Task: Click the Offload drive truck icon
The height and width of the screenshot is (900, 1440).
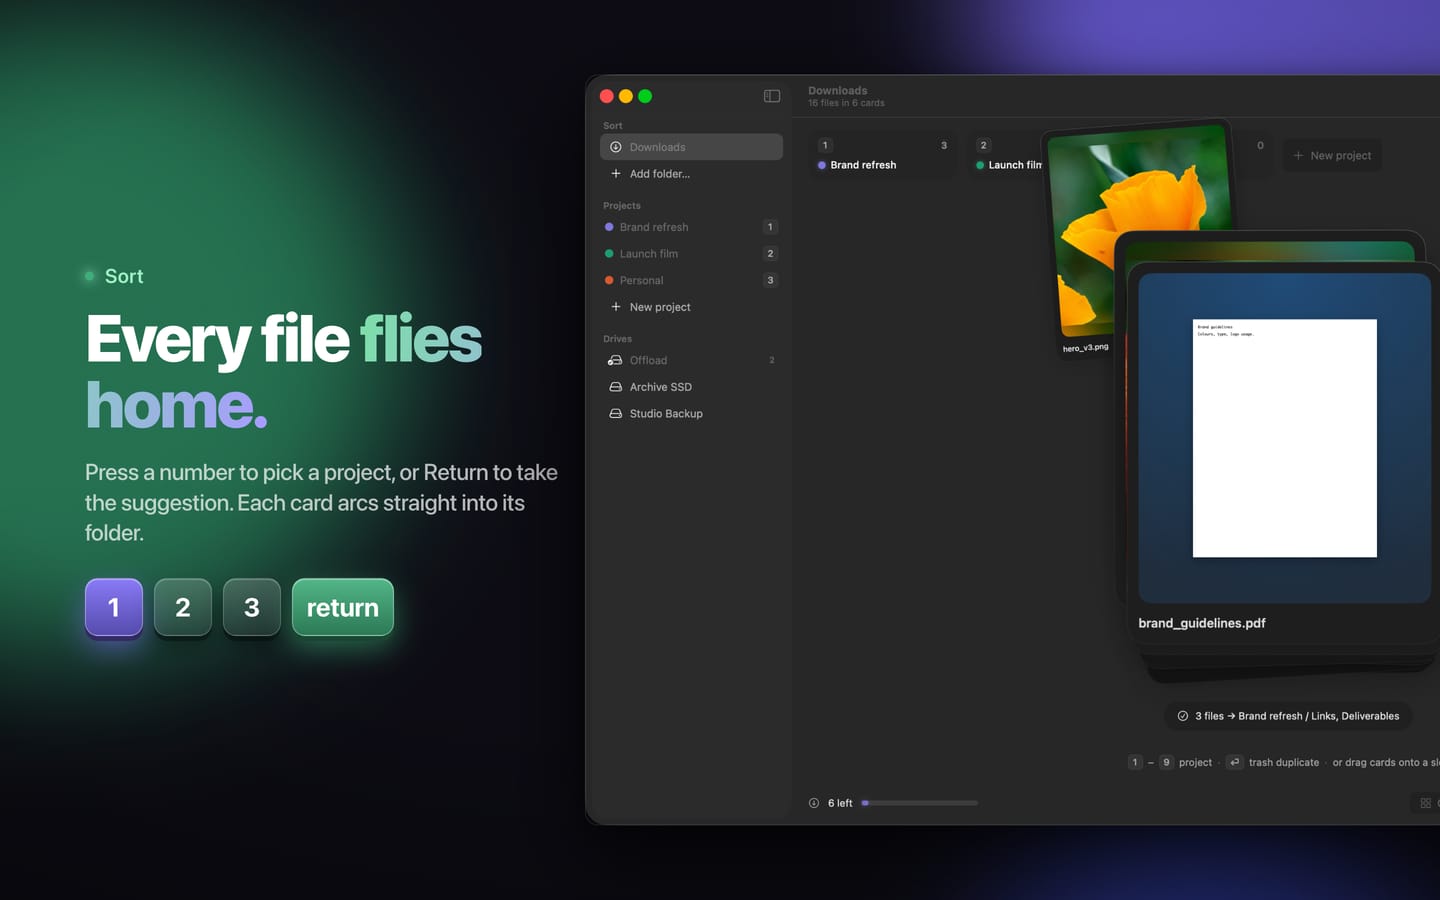Action: pos(616,360)
